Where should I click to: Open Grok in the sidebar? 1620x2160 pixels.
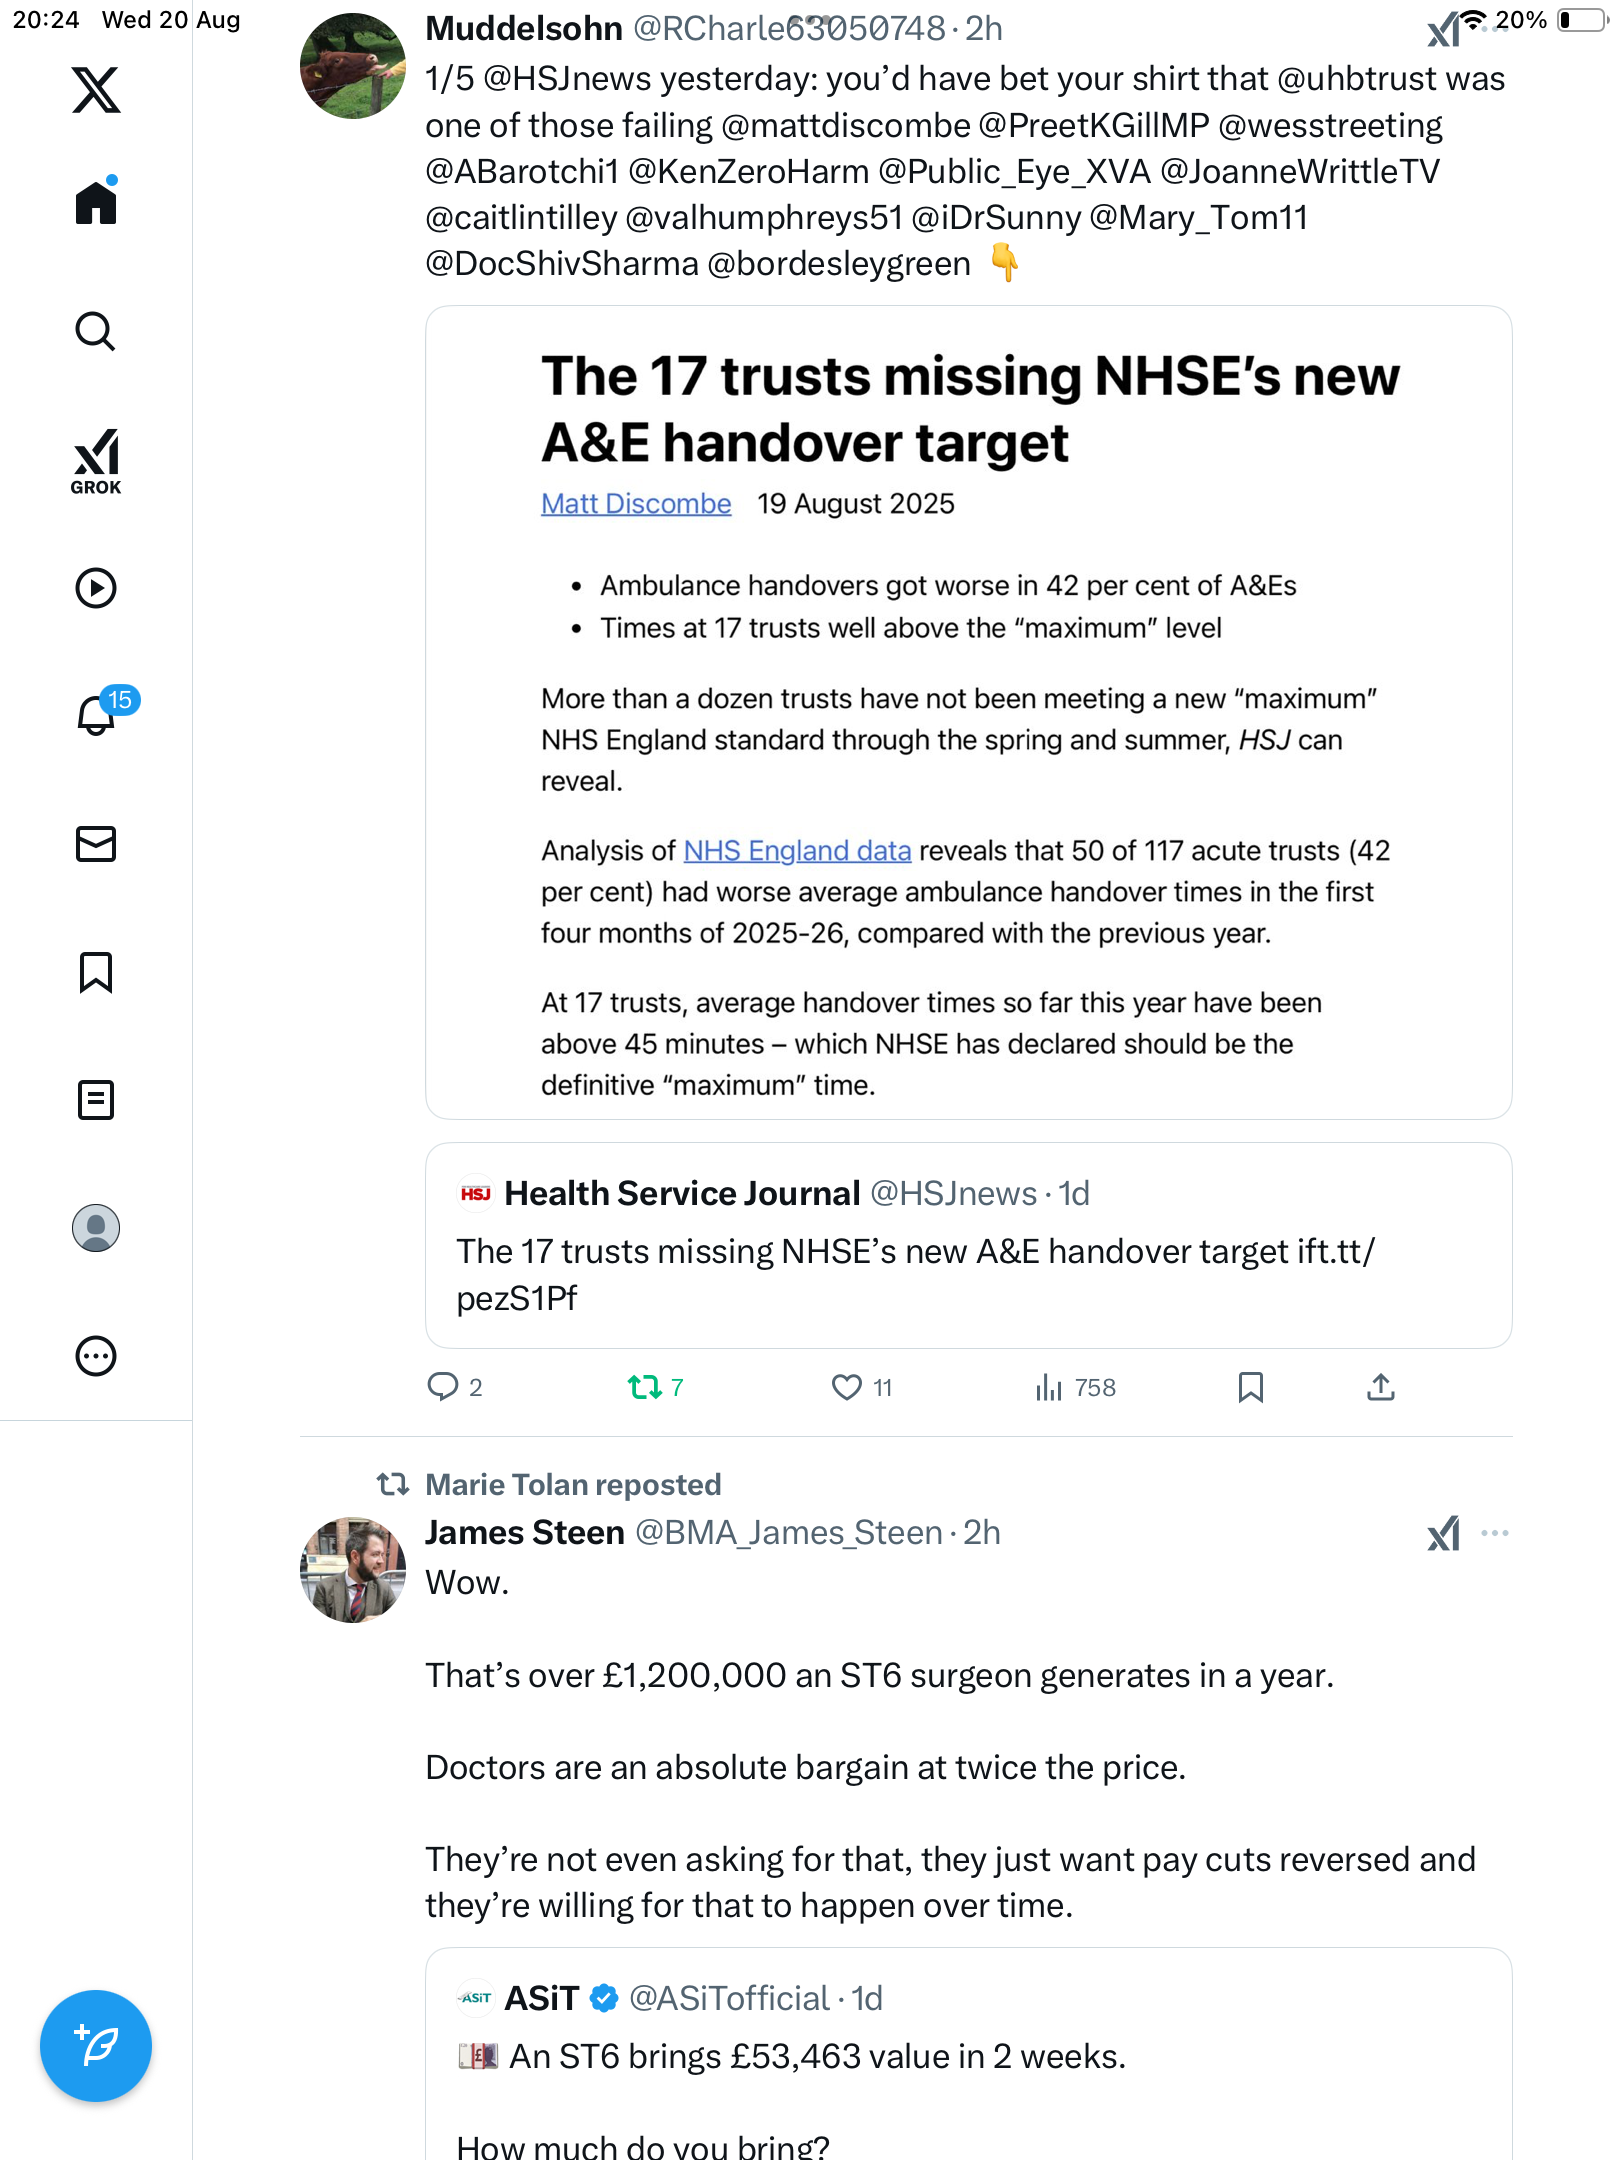pos(96,462)
